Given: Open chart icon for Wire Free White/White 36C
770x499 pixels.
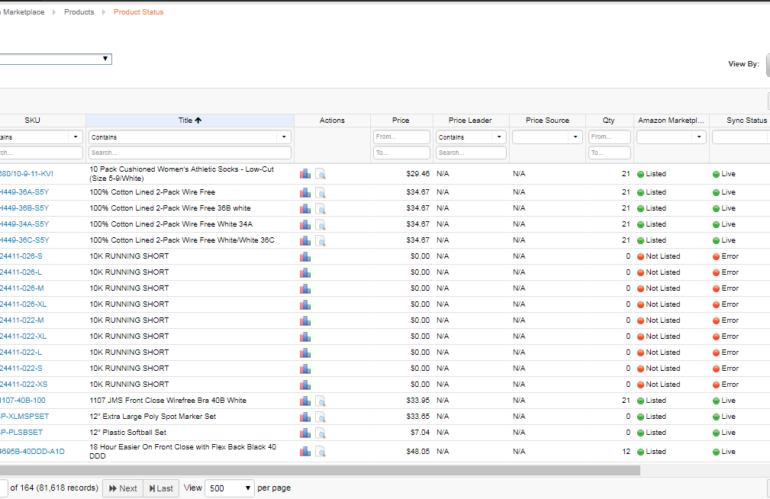Looking at the screenshot, I should [x=305, y=240].
